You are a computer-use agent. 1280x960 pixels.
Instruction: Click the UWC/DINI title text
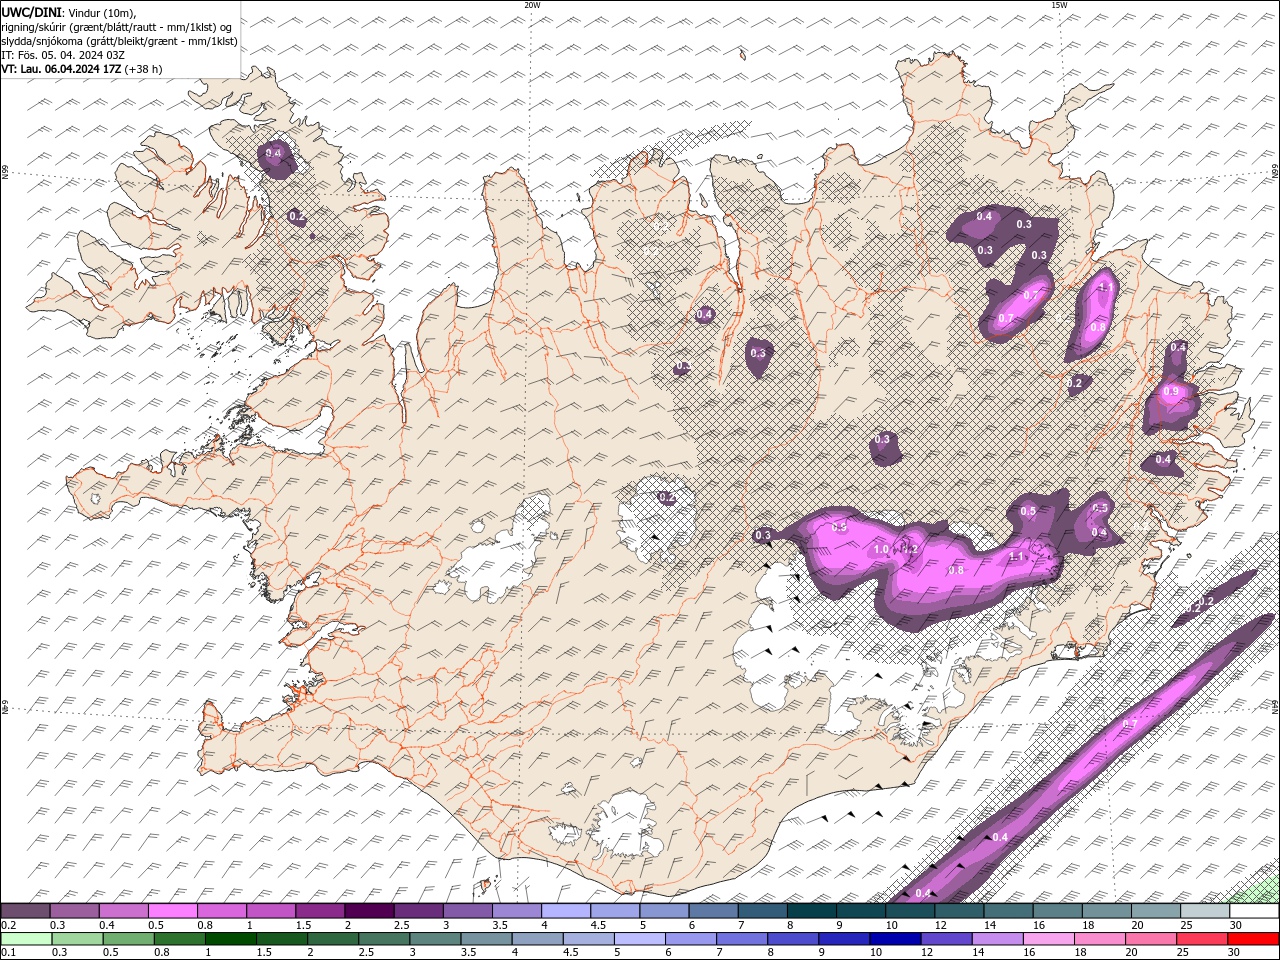click(31, 12)
